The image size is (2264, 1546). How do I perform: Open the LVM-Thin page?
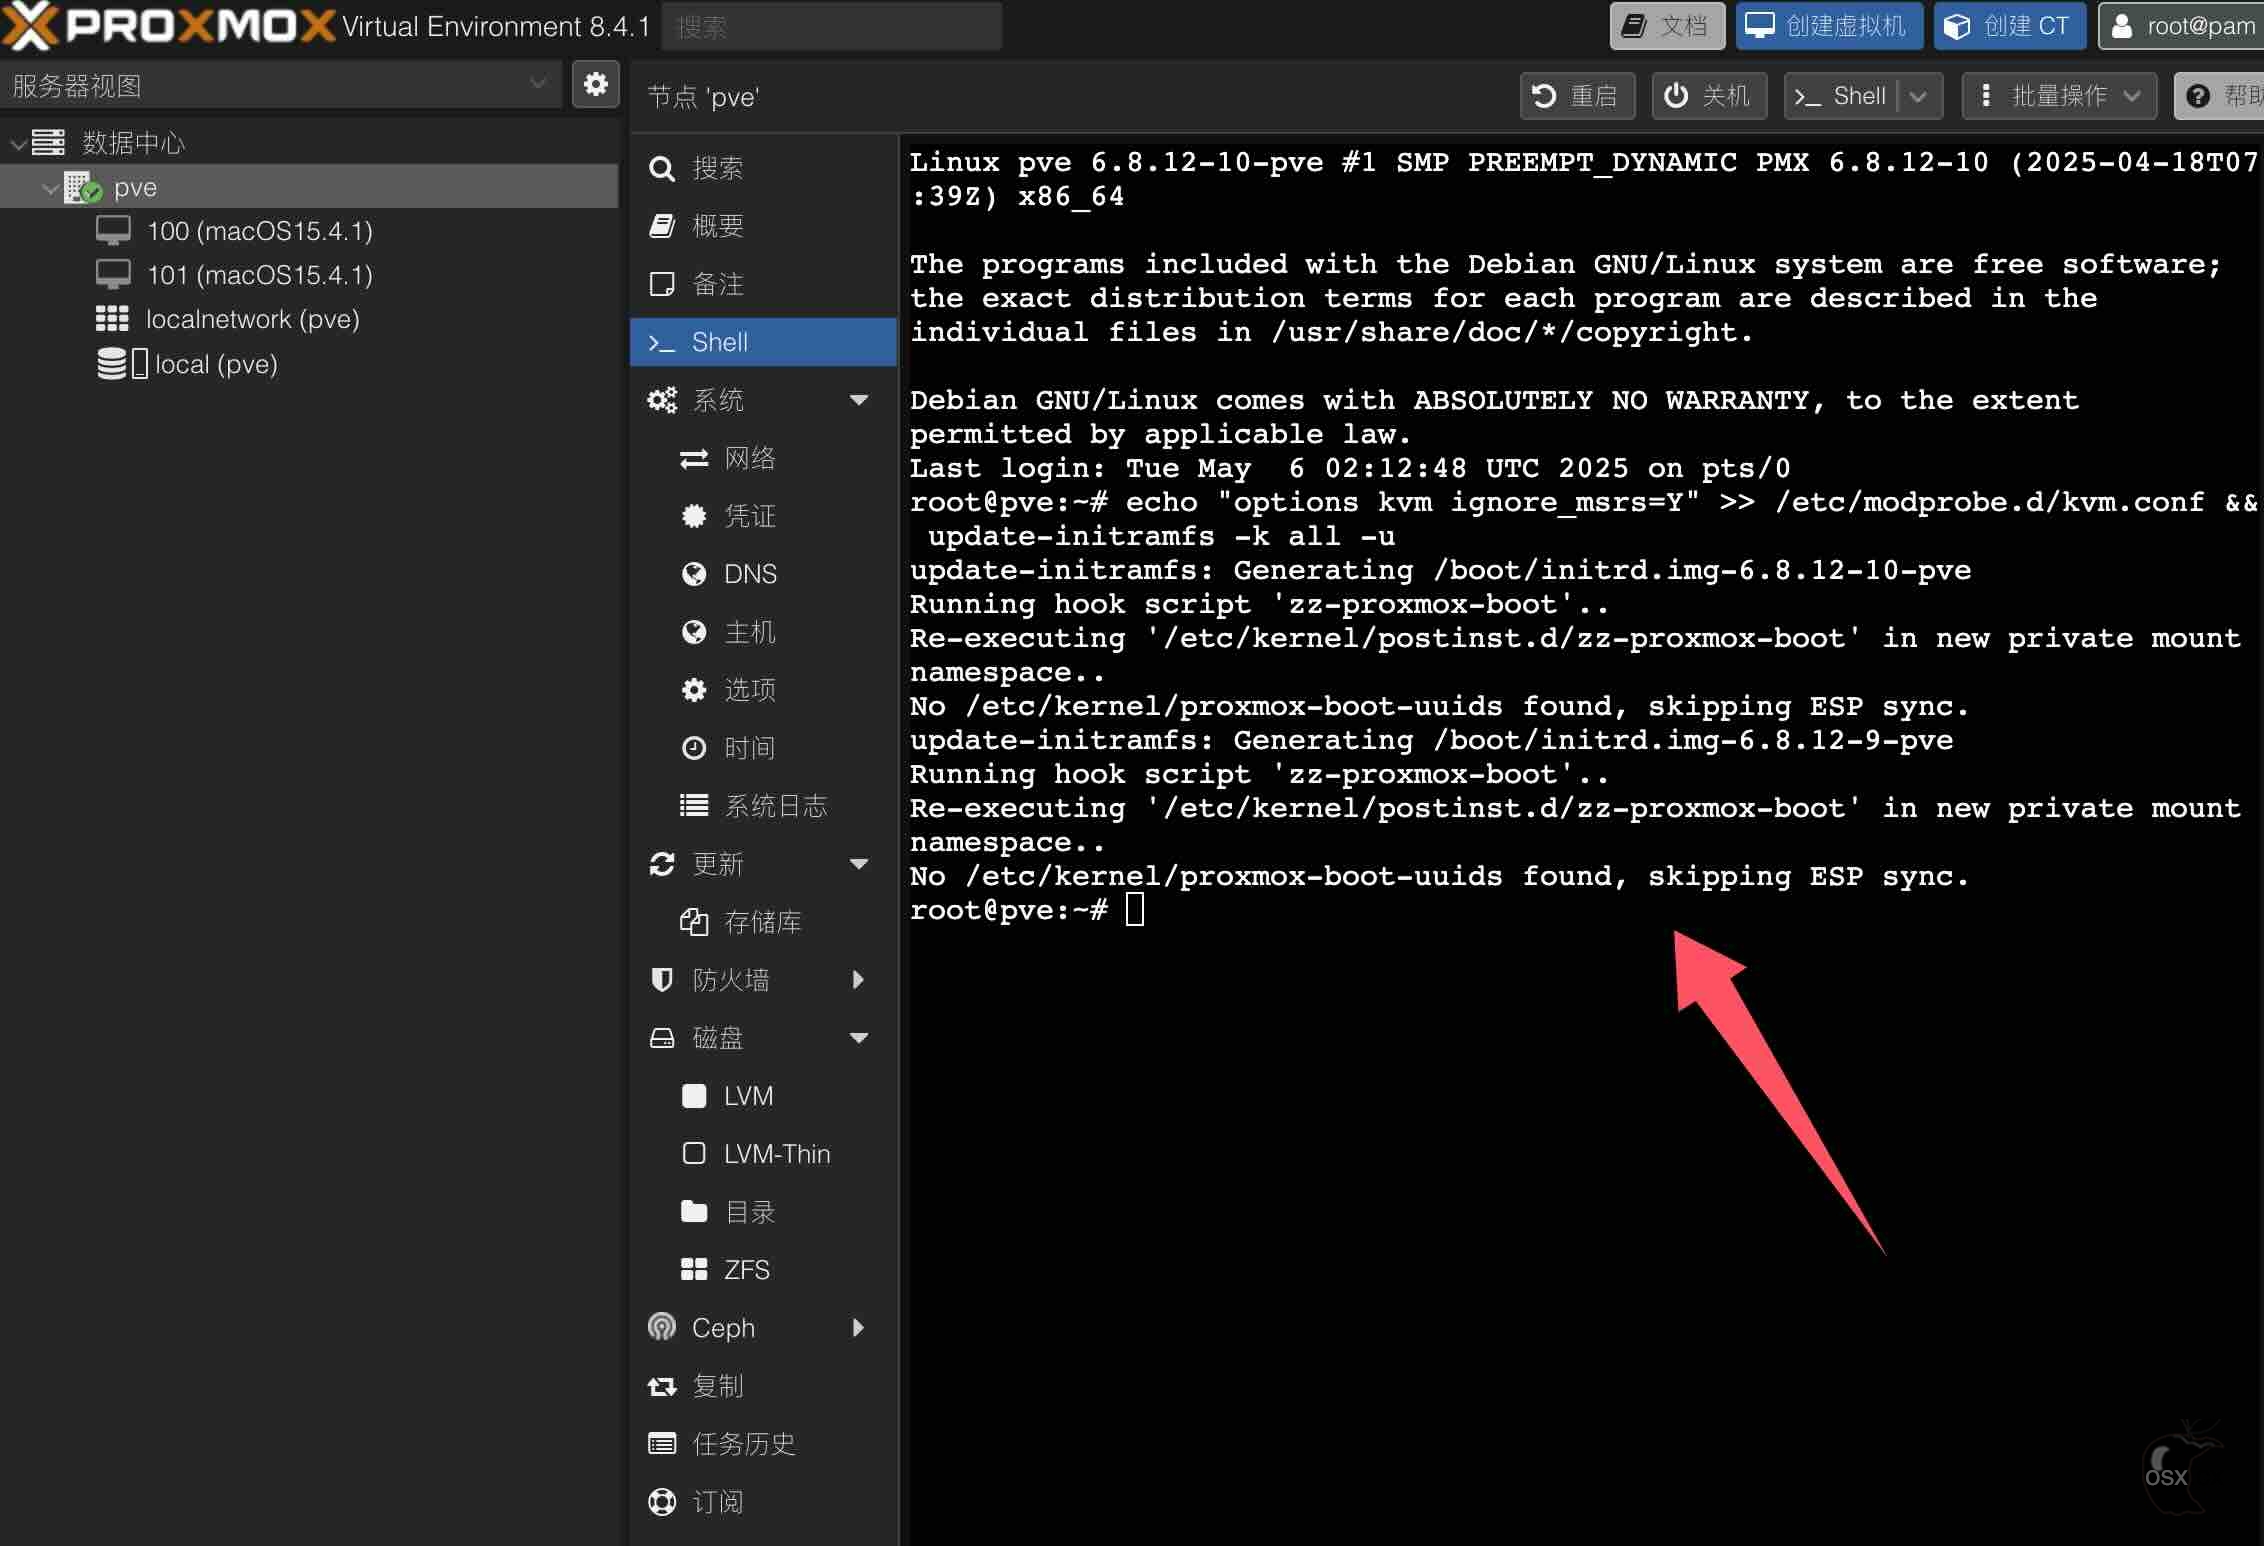[763, 1154]
